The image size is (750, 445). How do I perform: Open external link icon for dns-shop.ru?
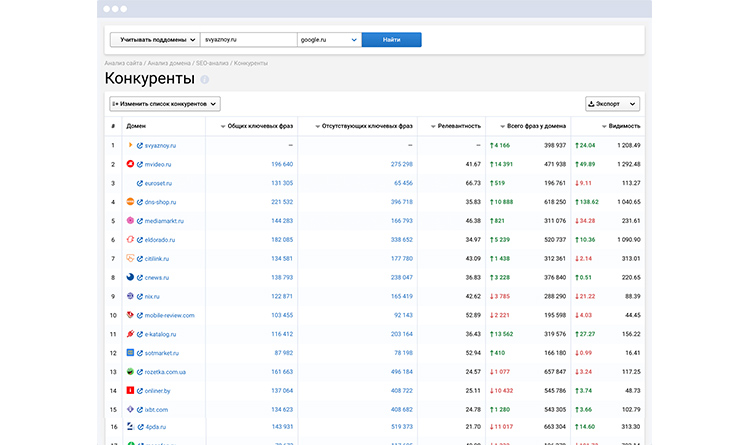coord(140,202)
